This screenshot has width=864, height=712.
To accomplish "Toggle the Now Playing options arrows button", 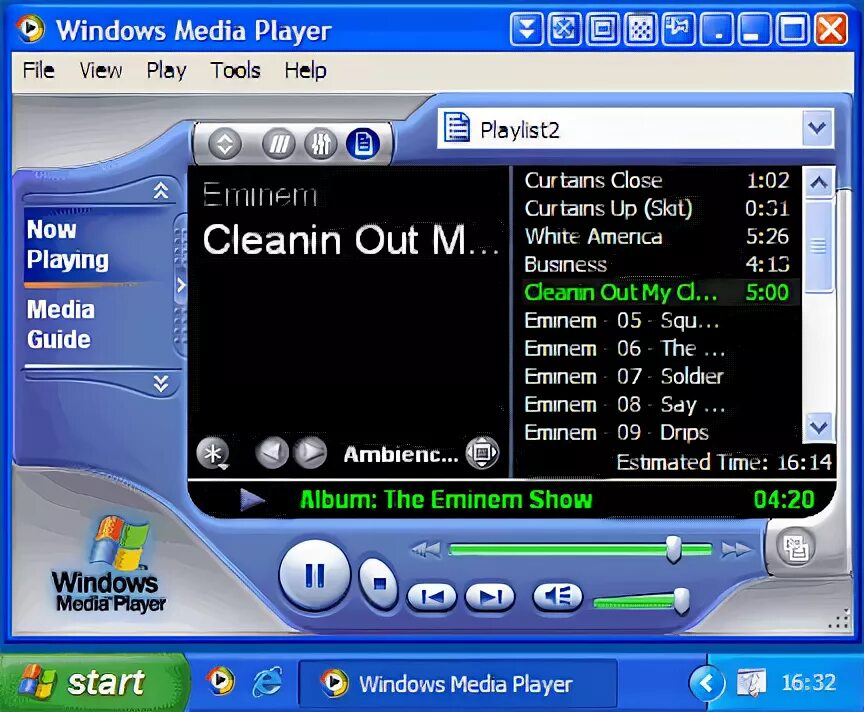I will 224,144.
